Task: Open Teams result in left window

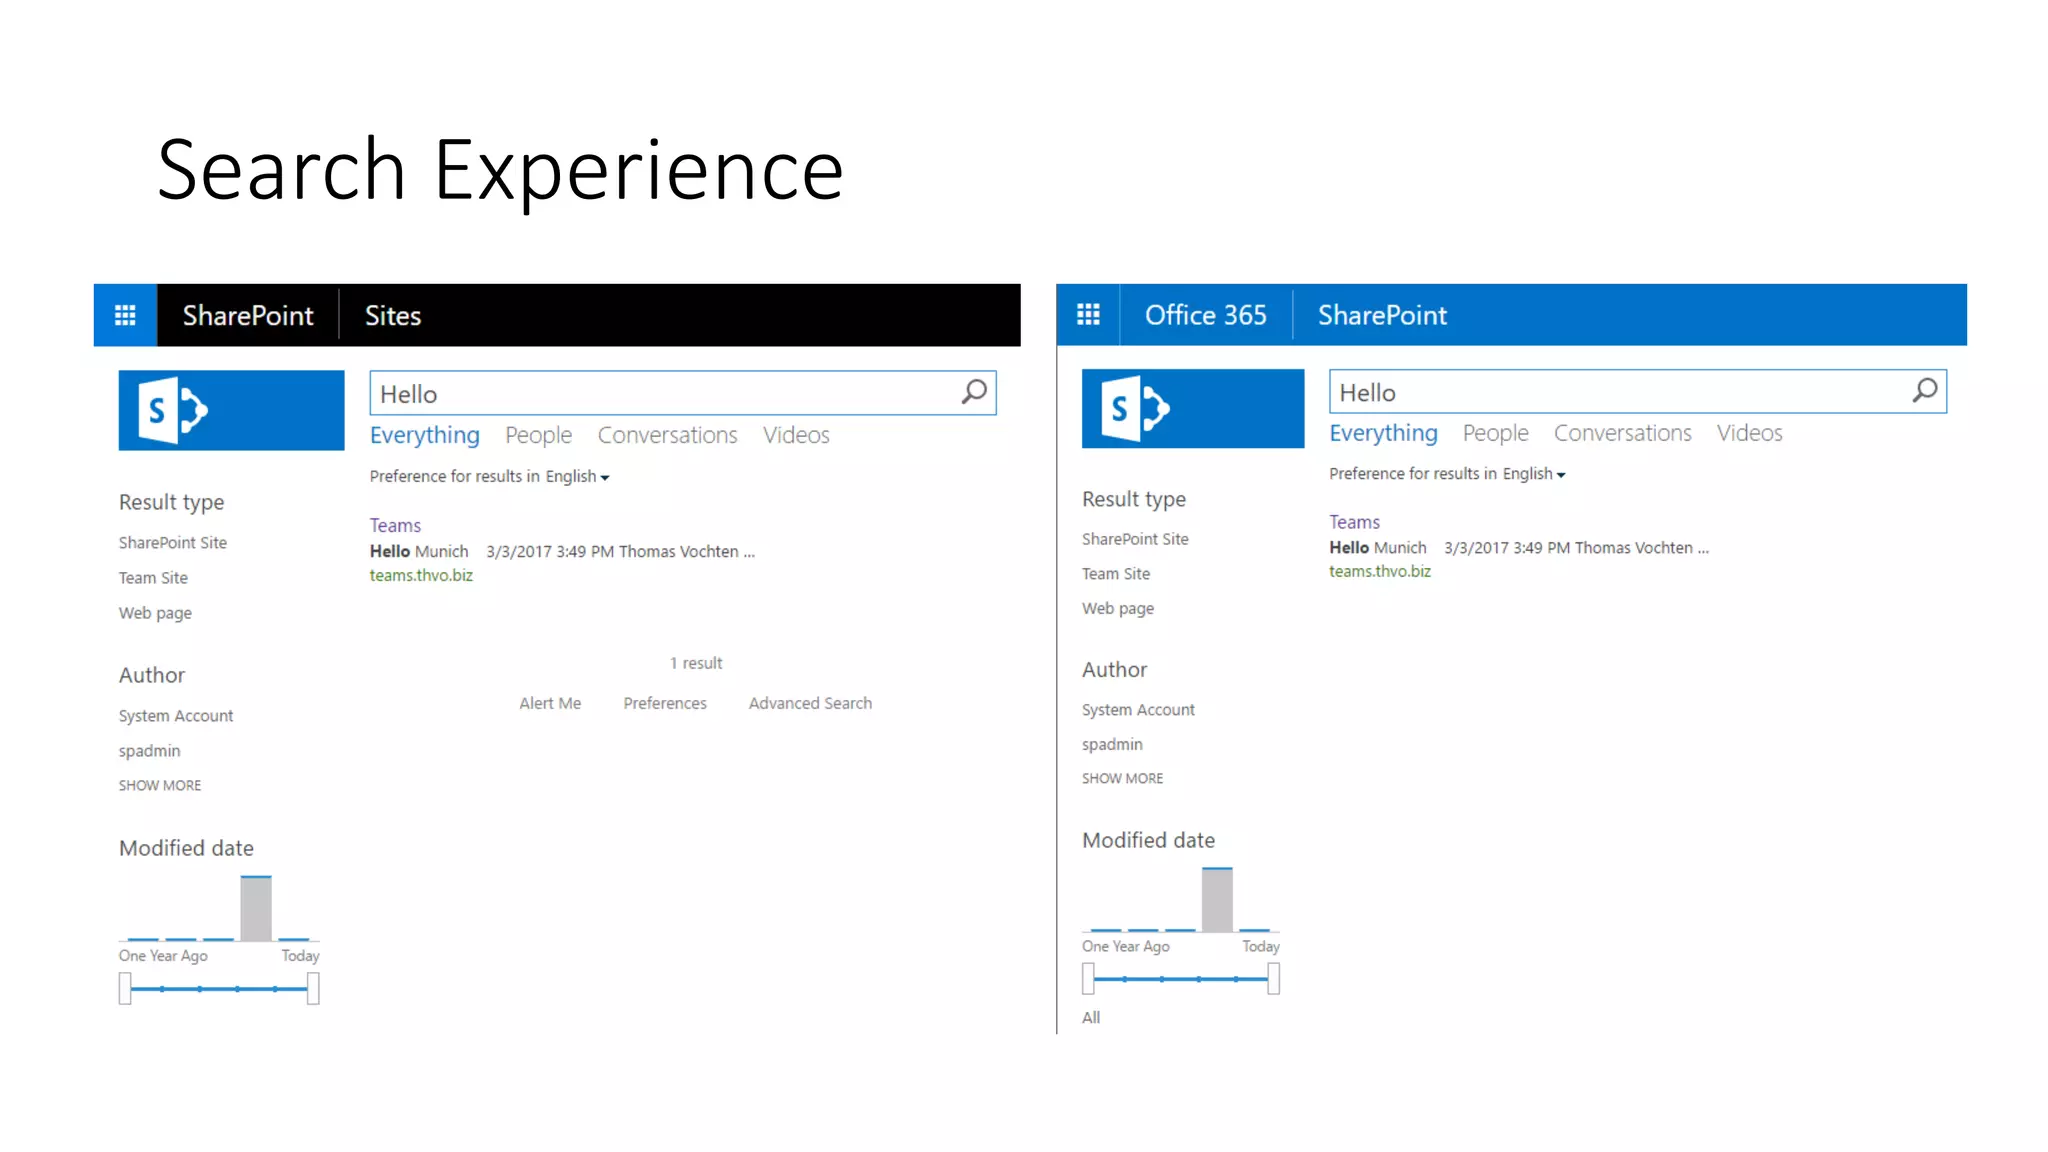Action: tap(395, 525)
